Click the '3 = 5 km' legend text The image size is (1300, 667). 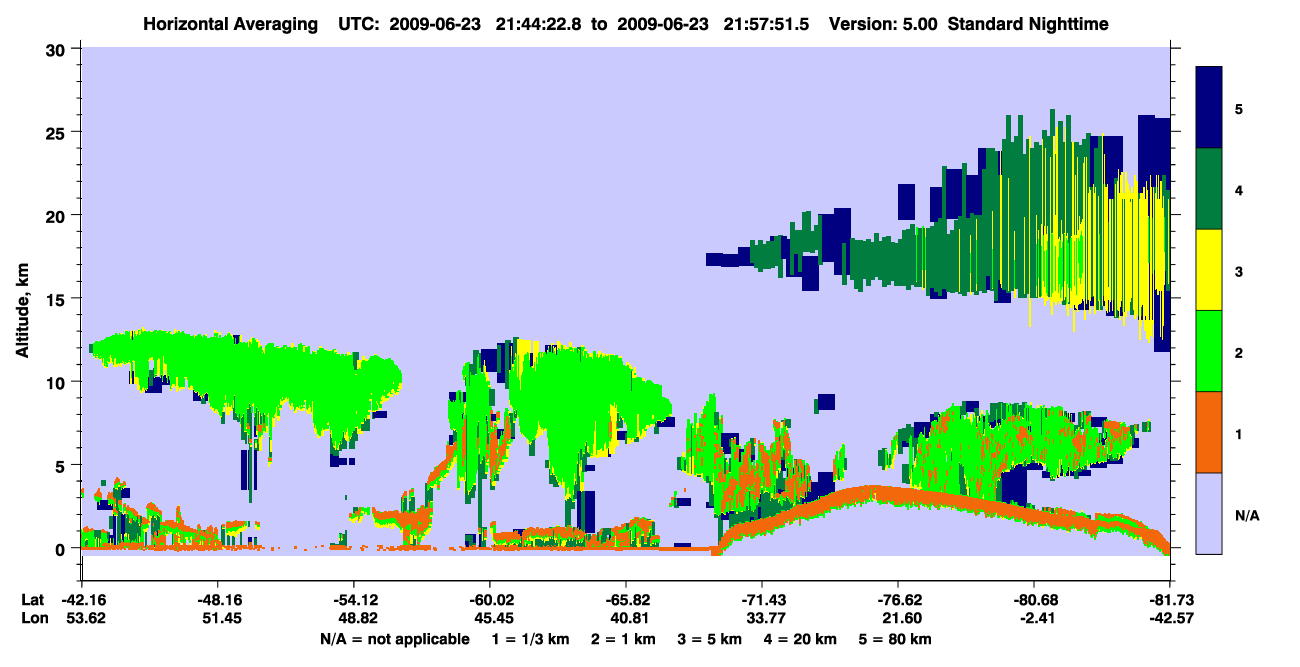coord(712,639)
